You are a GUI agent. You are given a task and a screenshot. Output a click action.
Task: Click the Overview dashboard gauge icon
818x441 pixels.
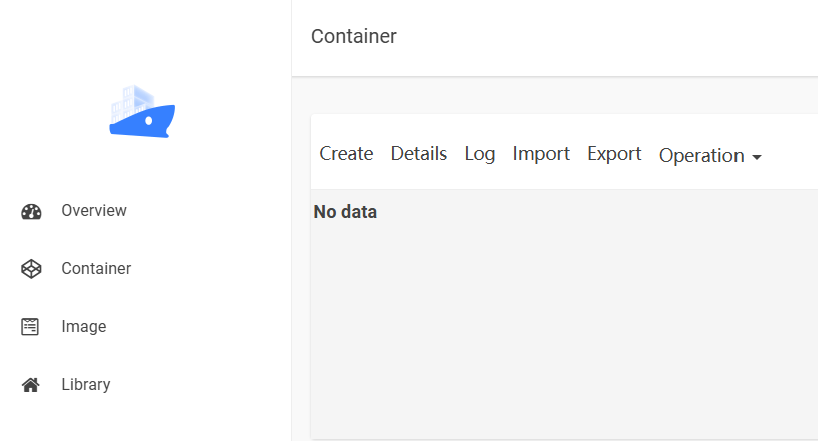tap(31, 211)
